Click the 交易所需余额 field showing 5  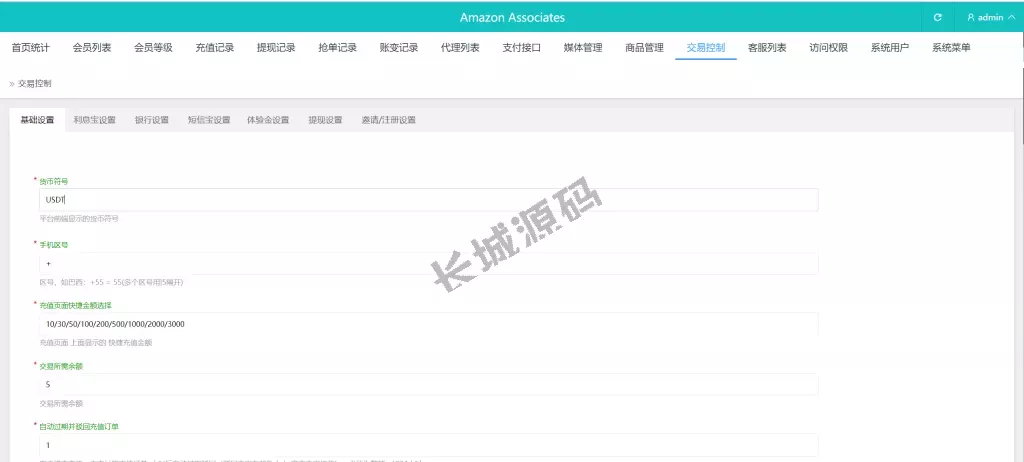428,384
